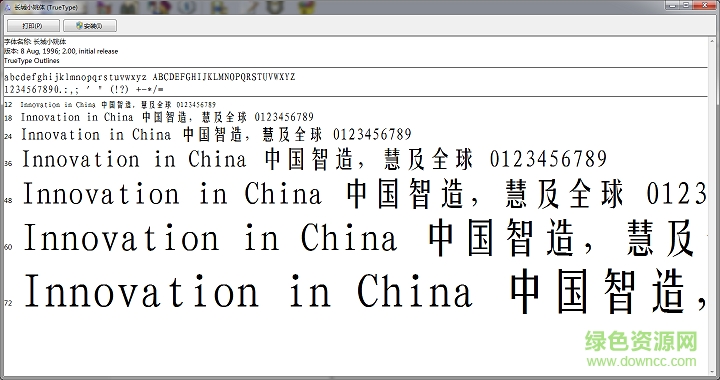Click the '1234567890.:,;' digits and symbols line
Screen dimensions: 720x380
pos(84,89)
